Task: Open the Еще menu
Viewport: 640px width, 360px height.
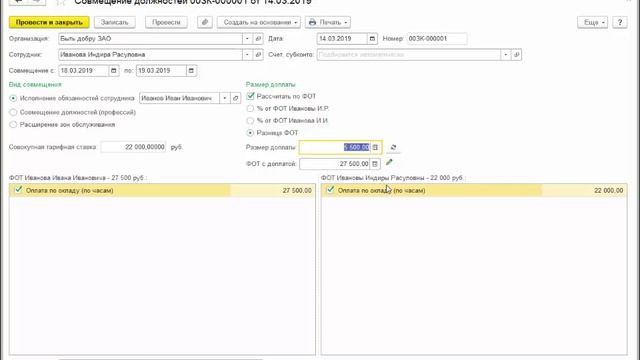Action: point(592,22)
